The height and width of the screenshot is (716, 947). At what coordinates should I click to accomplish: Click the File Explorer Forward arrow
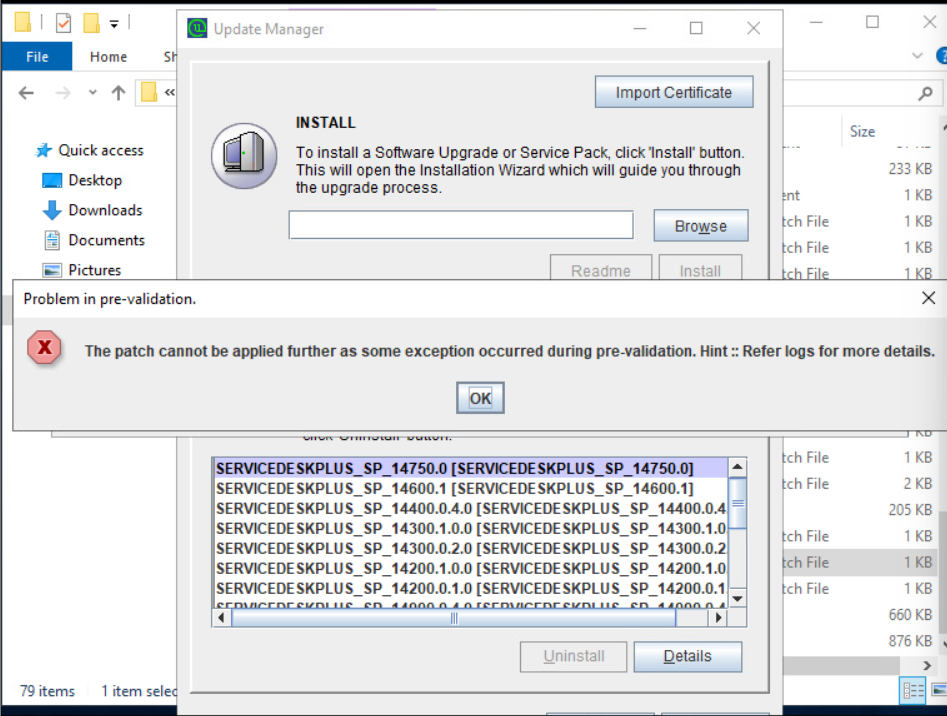pos(63,93)
